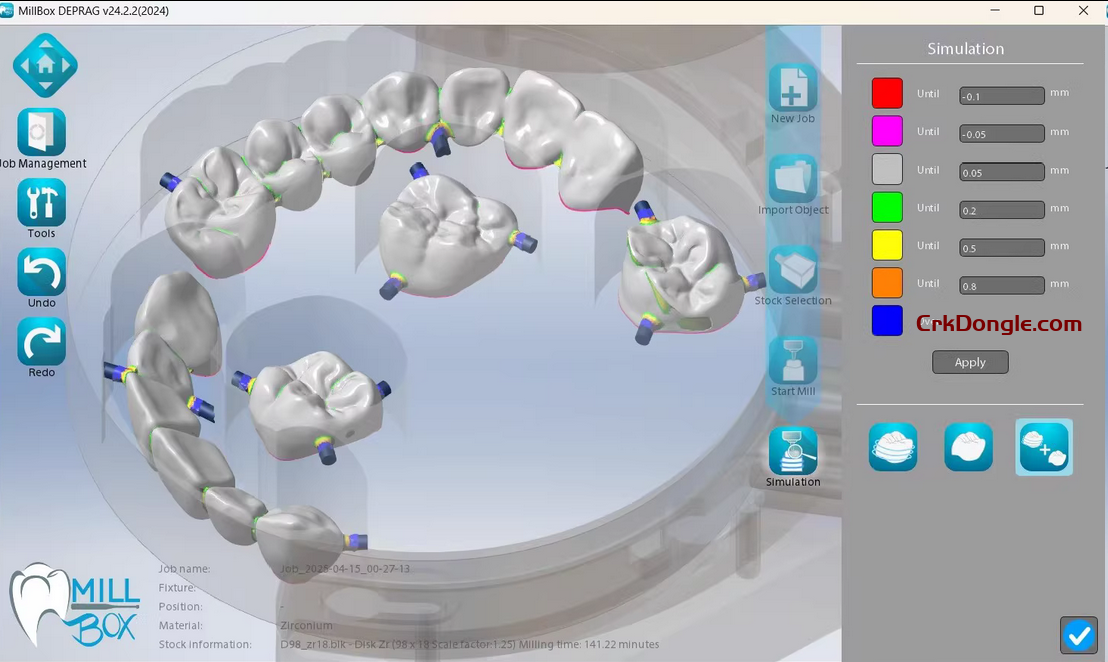The image size is (1108, 662).
Task: Click the -0.1 mm value field
Action: click(1001, 95)
